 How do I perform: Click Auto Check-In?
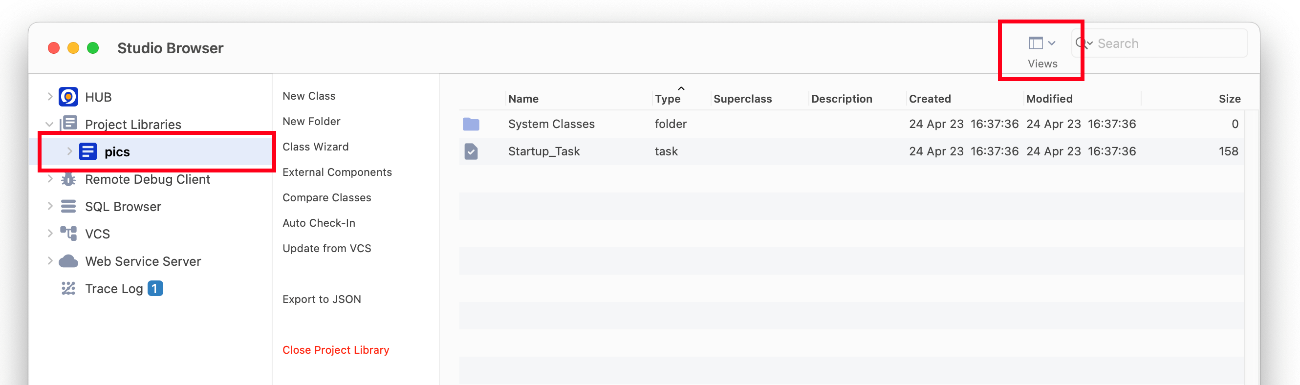tap(319, 223)
